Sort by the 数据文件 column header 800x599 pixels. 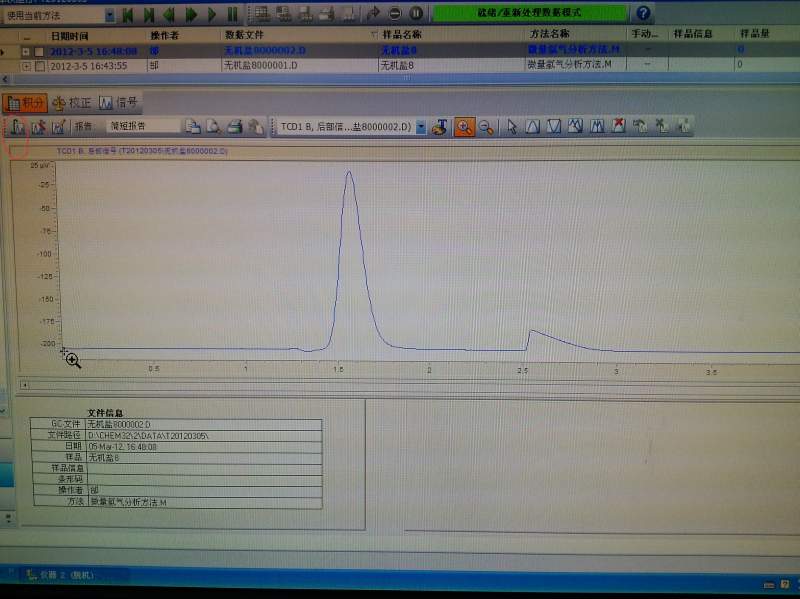coord(244,35)
